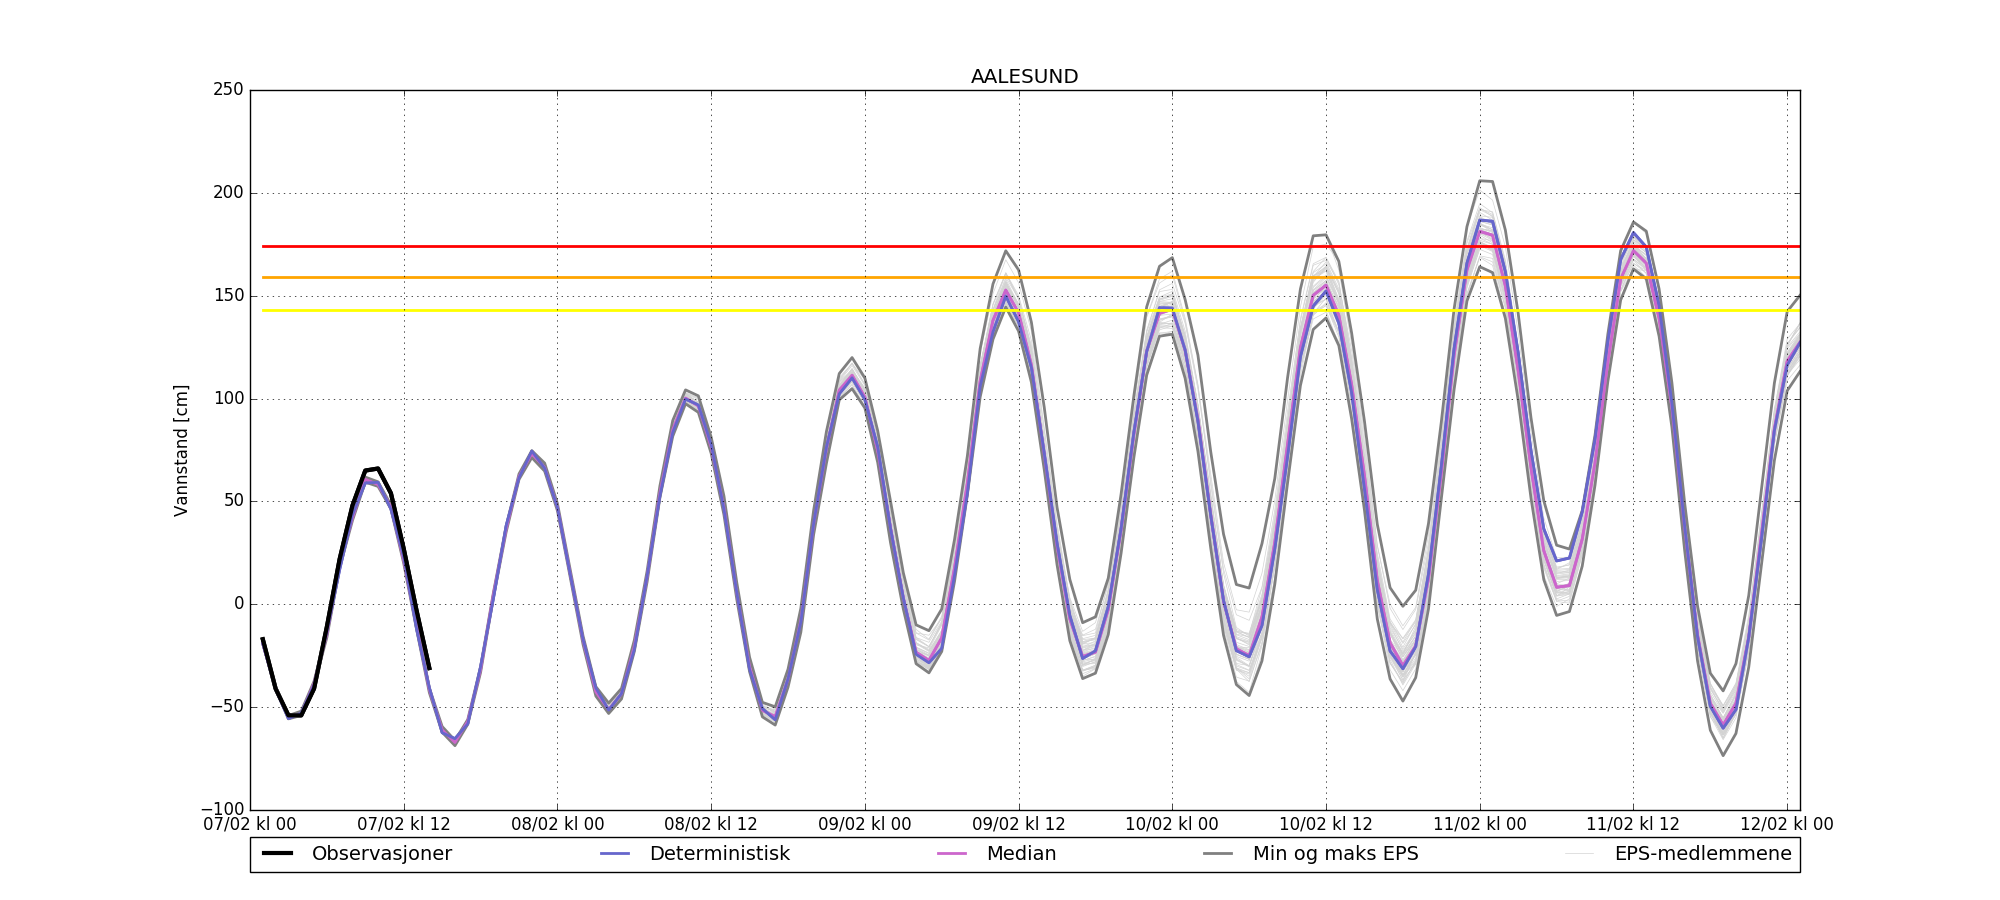
Task: Select the −100 y-axis tick value
Action: click(x=222, y=809)
